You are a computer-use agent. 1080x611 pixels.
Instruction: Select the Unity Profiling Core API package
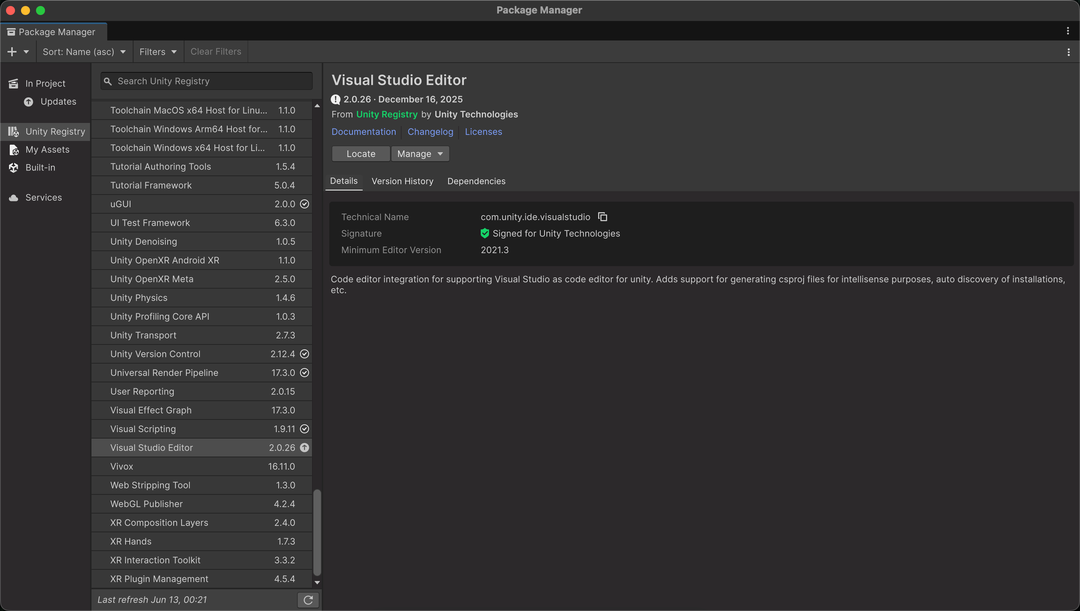[202, 316]
